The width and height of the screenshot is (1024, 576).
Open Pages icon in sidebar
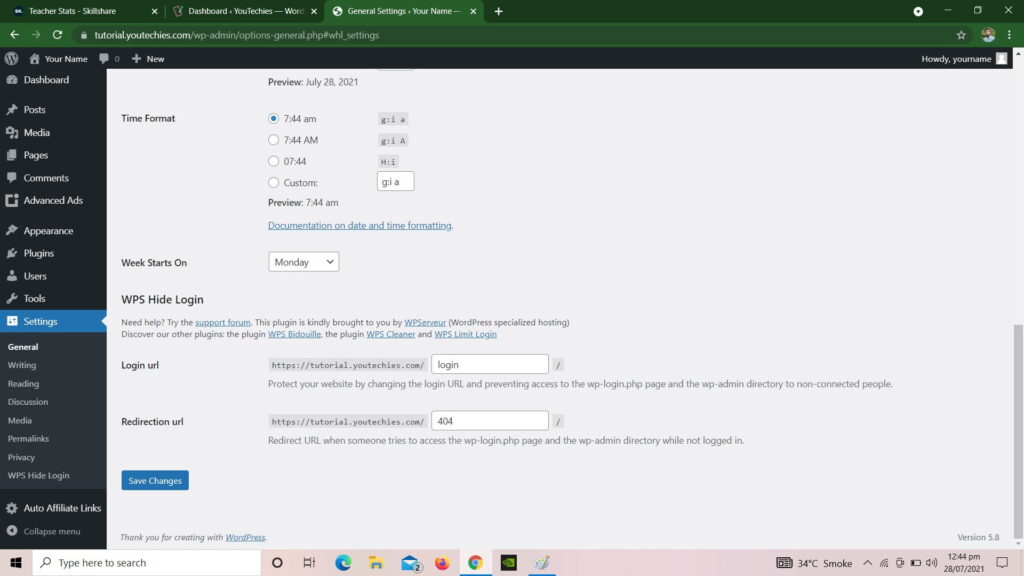click(12, 155)
